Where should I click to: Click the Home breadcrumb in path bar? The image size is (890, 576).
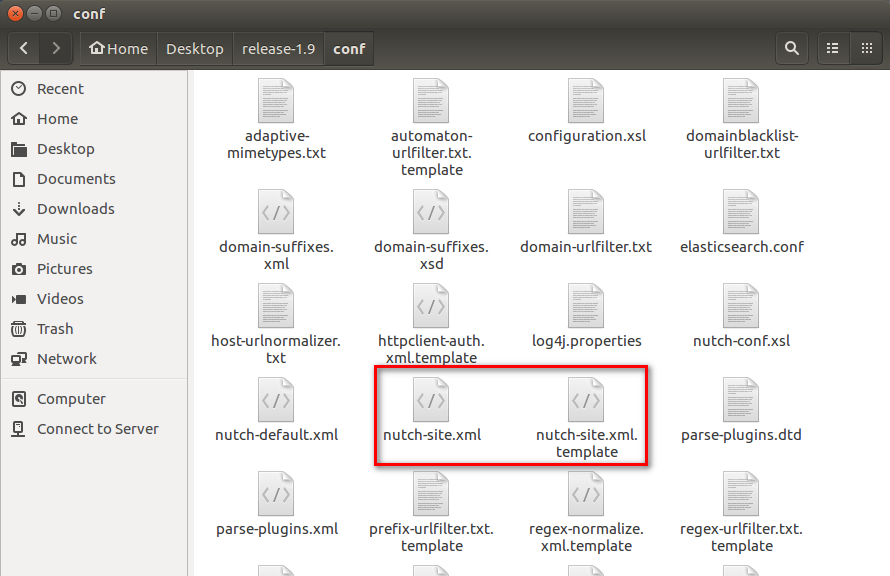119,49
